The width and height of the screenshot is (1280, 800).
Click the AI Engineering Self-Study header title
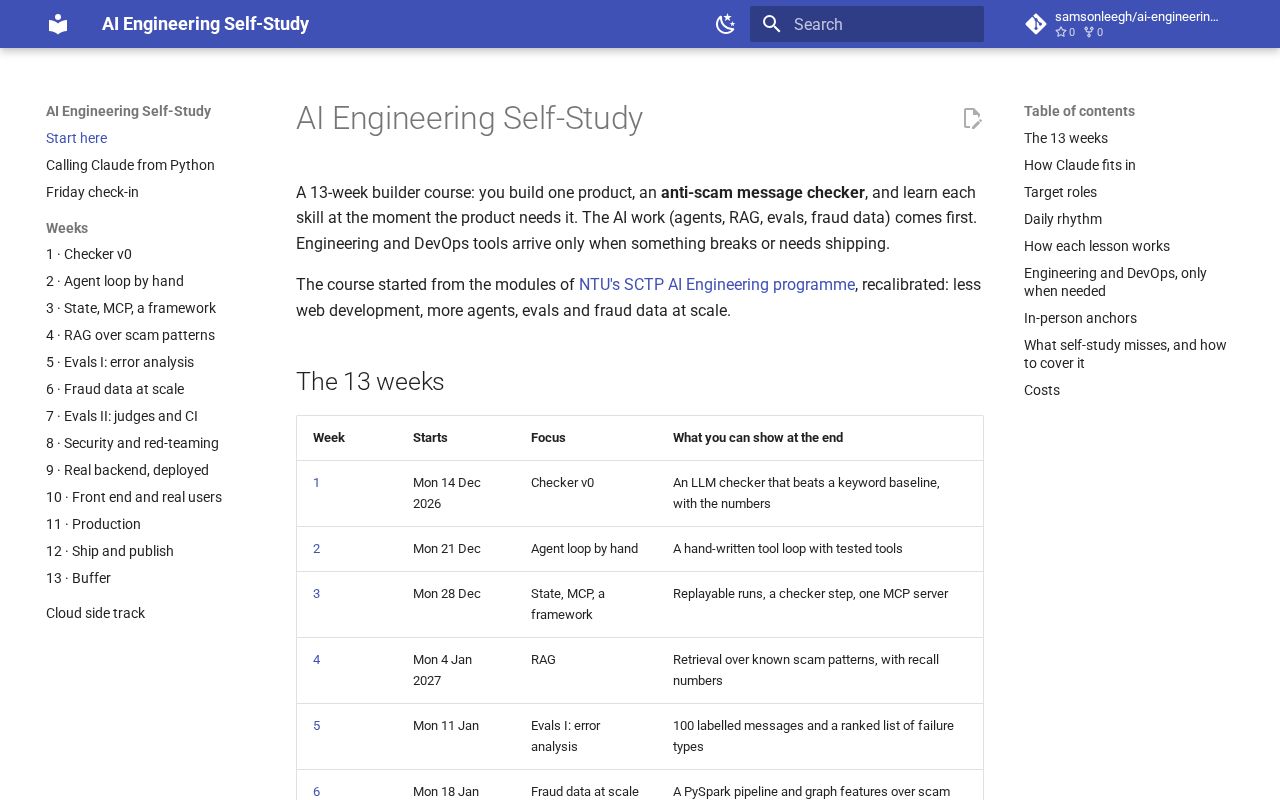point(205,24)
